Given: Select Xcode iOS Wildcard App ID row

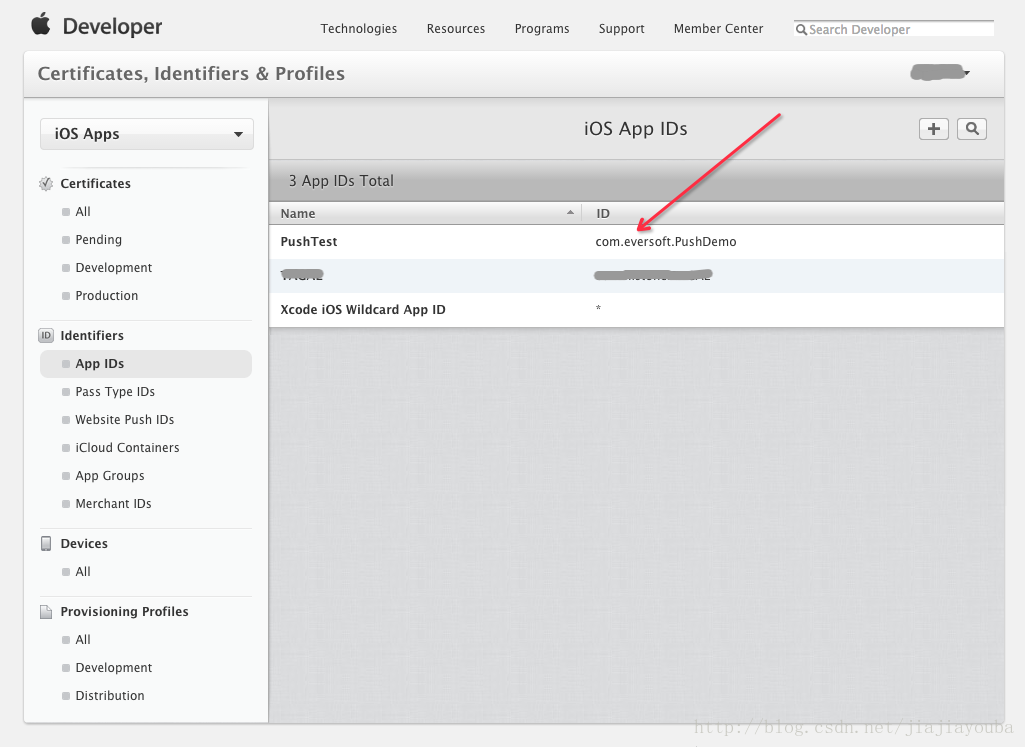Looking at the screenshot, I should pyautogui.click(x=636, y=310).
